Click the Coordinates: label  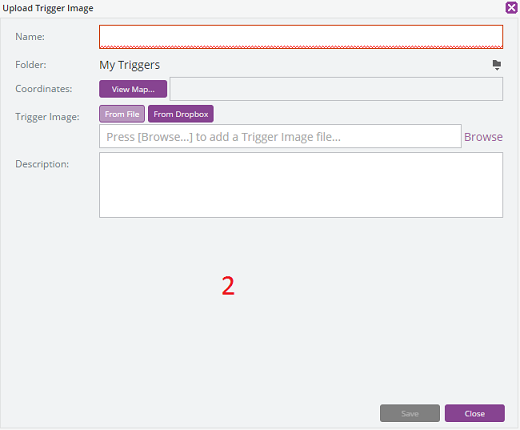tap(44, 89)
